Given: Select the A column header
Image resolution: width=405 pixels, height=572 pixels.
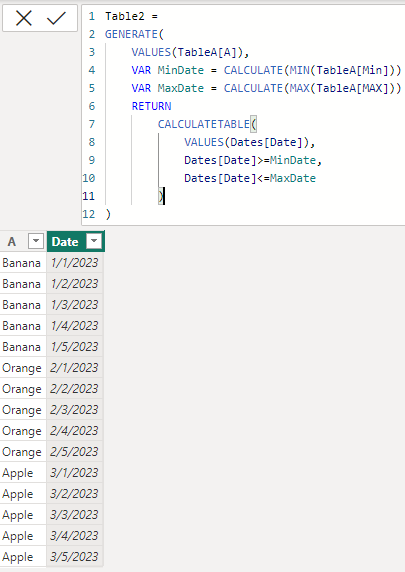Looking at the screenshot, I should 23,241.
